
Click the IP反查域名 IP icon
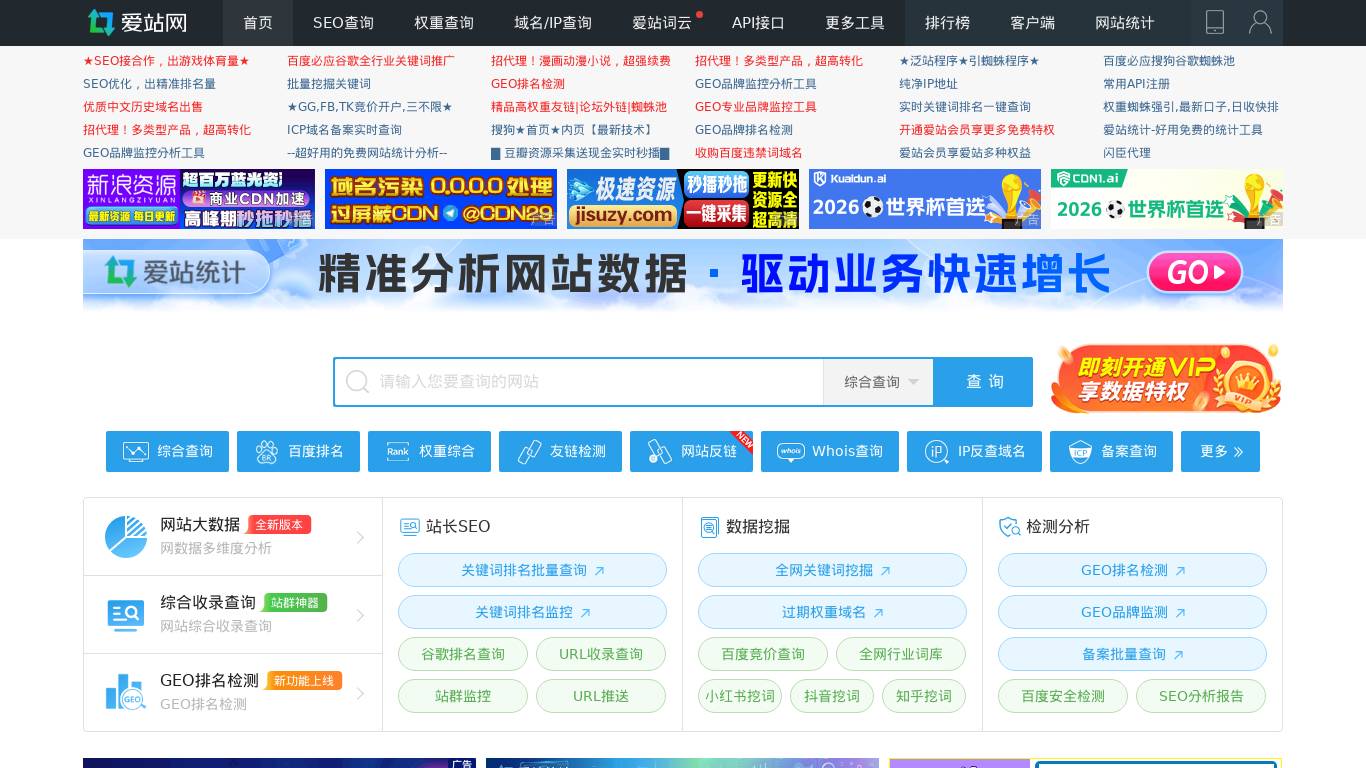(936, 451)
